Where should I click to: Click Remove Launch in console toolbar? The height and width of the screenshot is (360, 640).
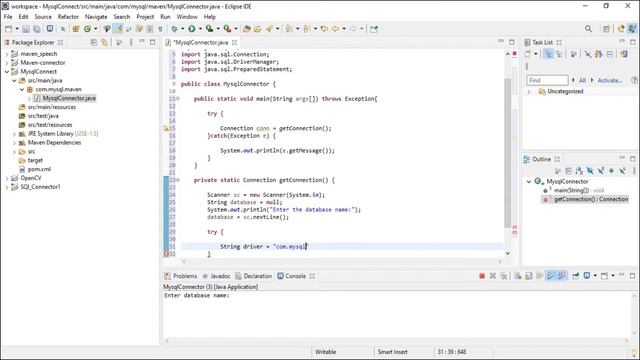point(493,276)
